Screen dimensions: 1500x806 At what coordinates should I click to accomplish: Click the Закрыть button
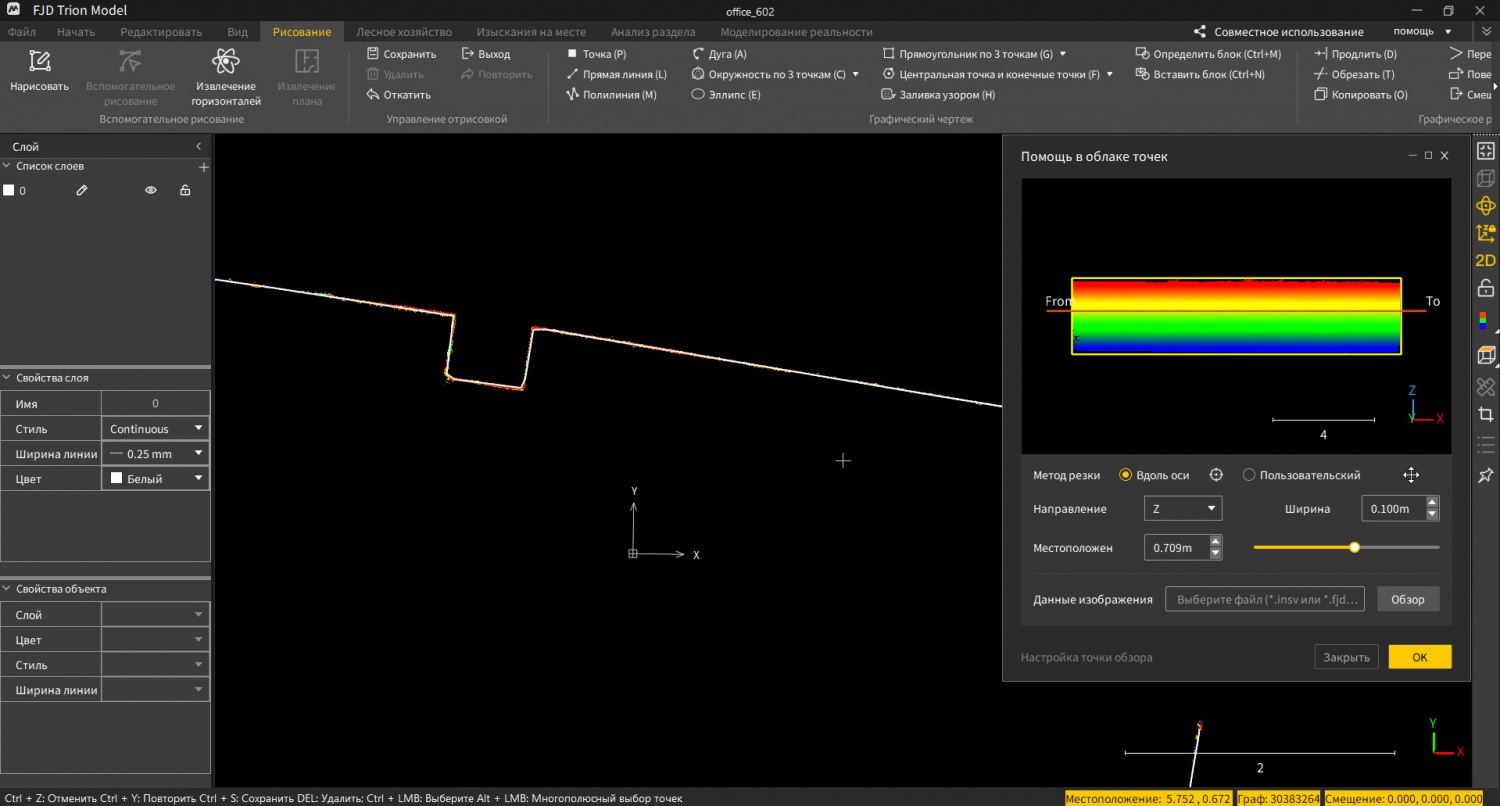click(1347, 657)
